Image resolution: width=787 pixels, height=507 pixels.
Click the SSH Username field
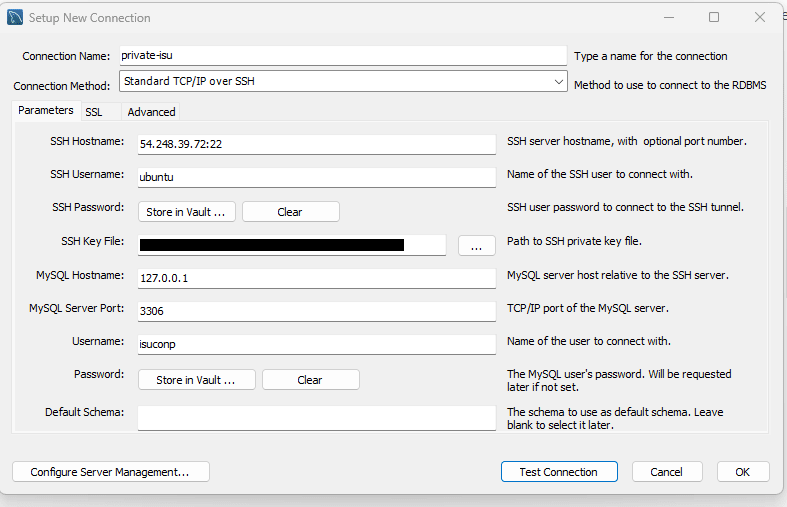click(x=317, y=178)
